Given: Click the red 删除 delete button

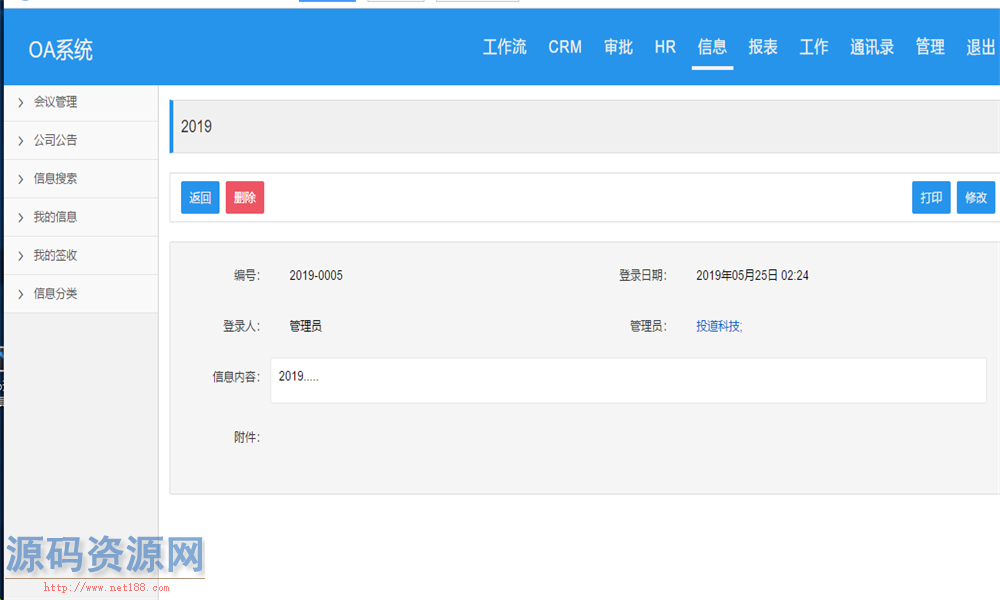Looking at the screenshot, I should [244, 197].
